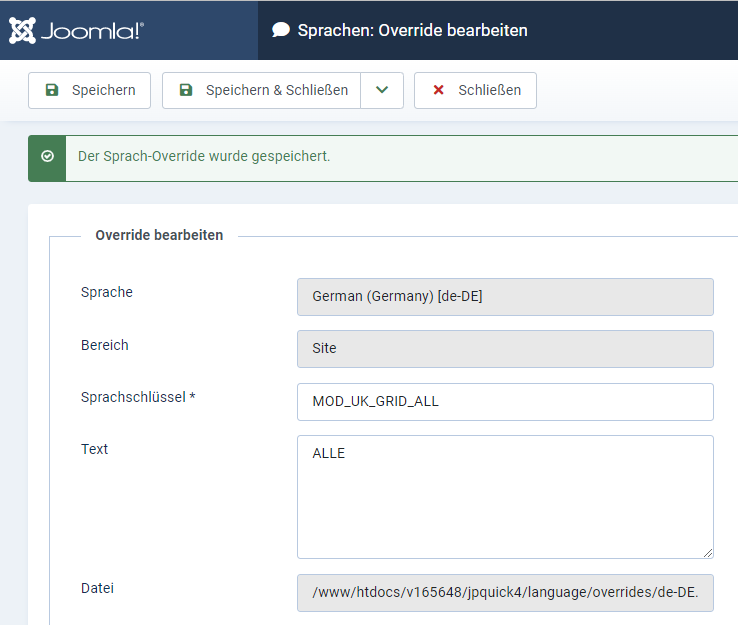Click the Override bearbeiten fieldset legend
The image size is (738, 625).
click(159, 235)
